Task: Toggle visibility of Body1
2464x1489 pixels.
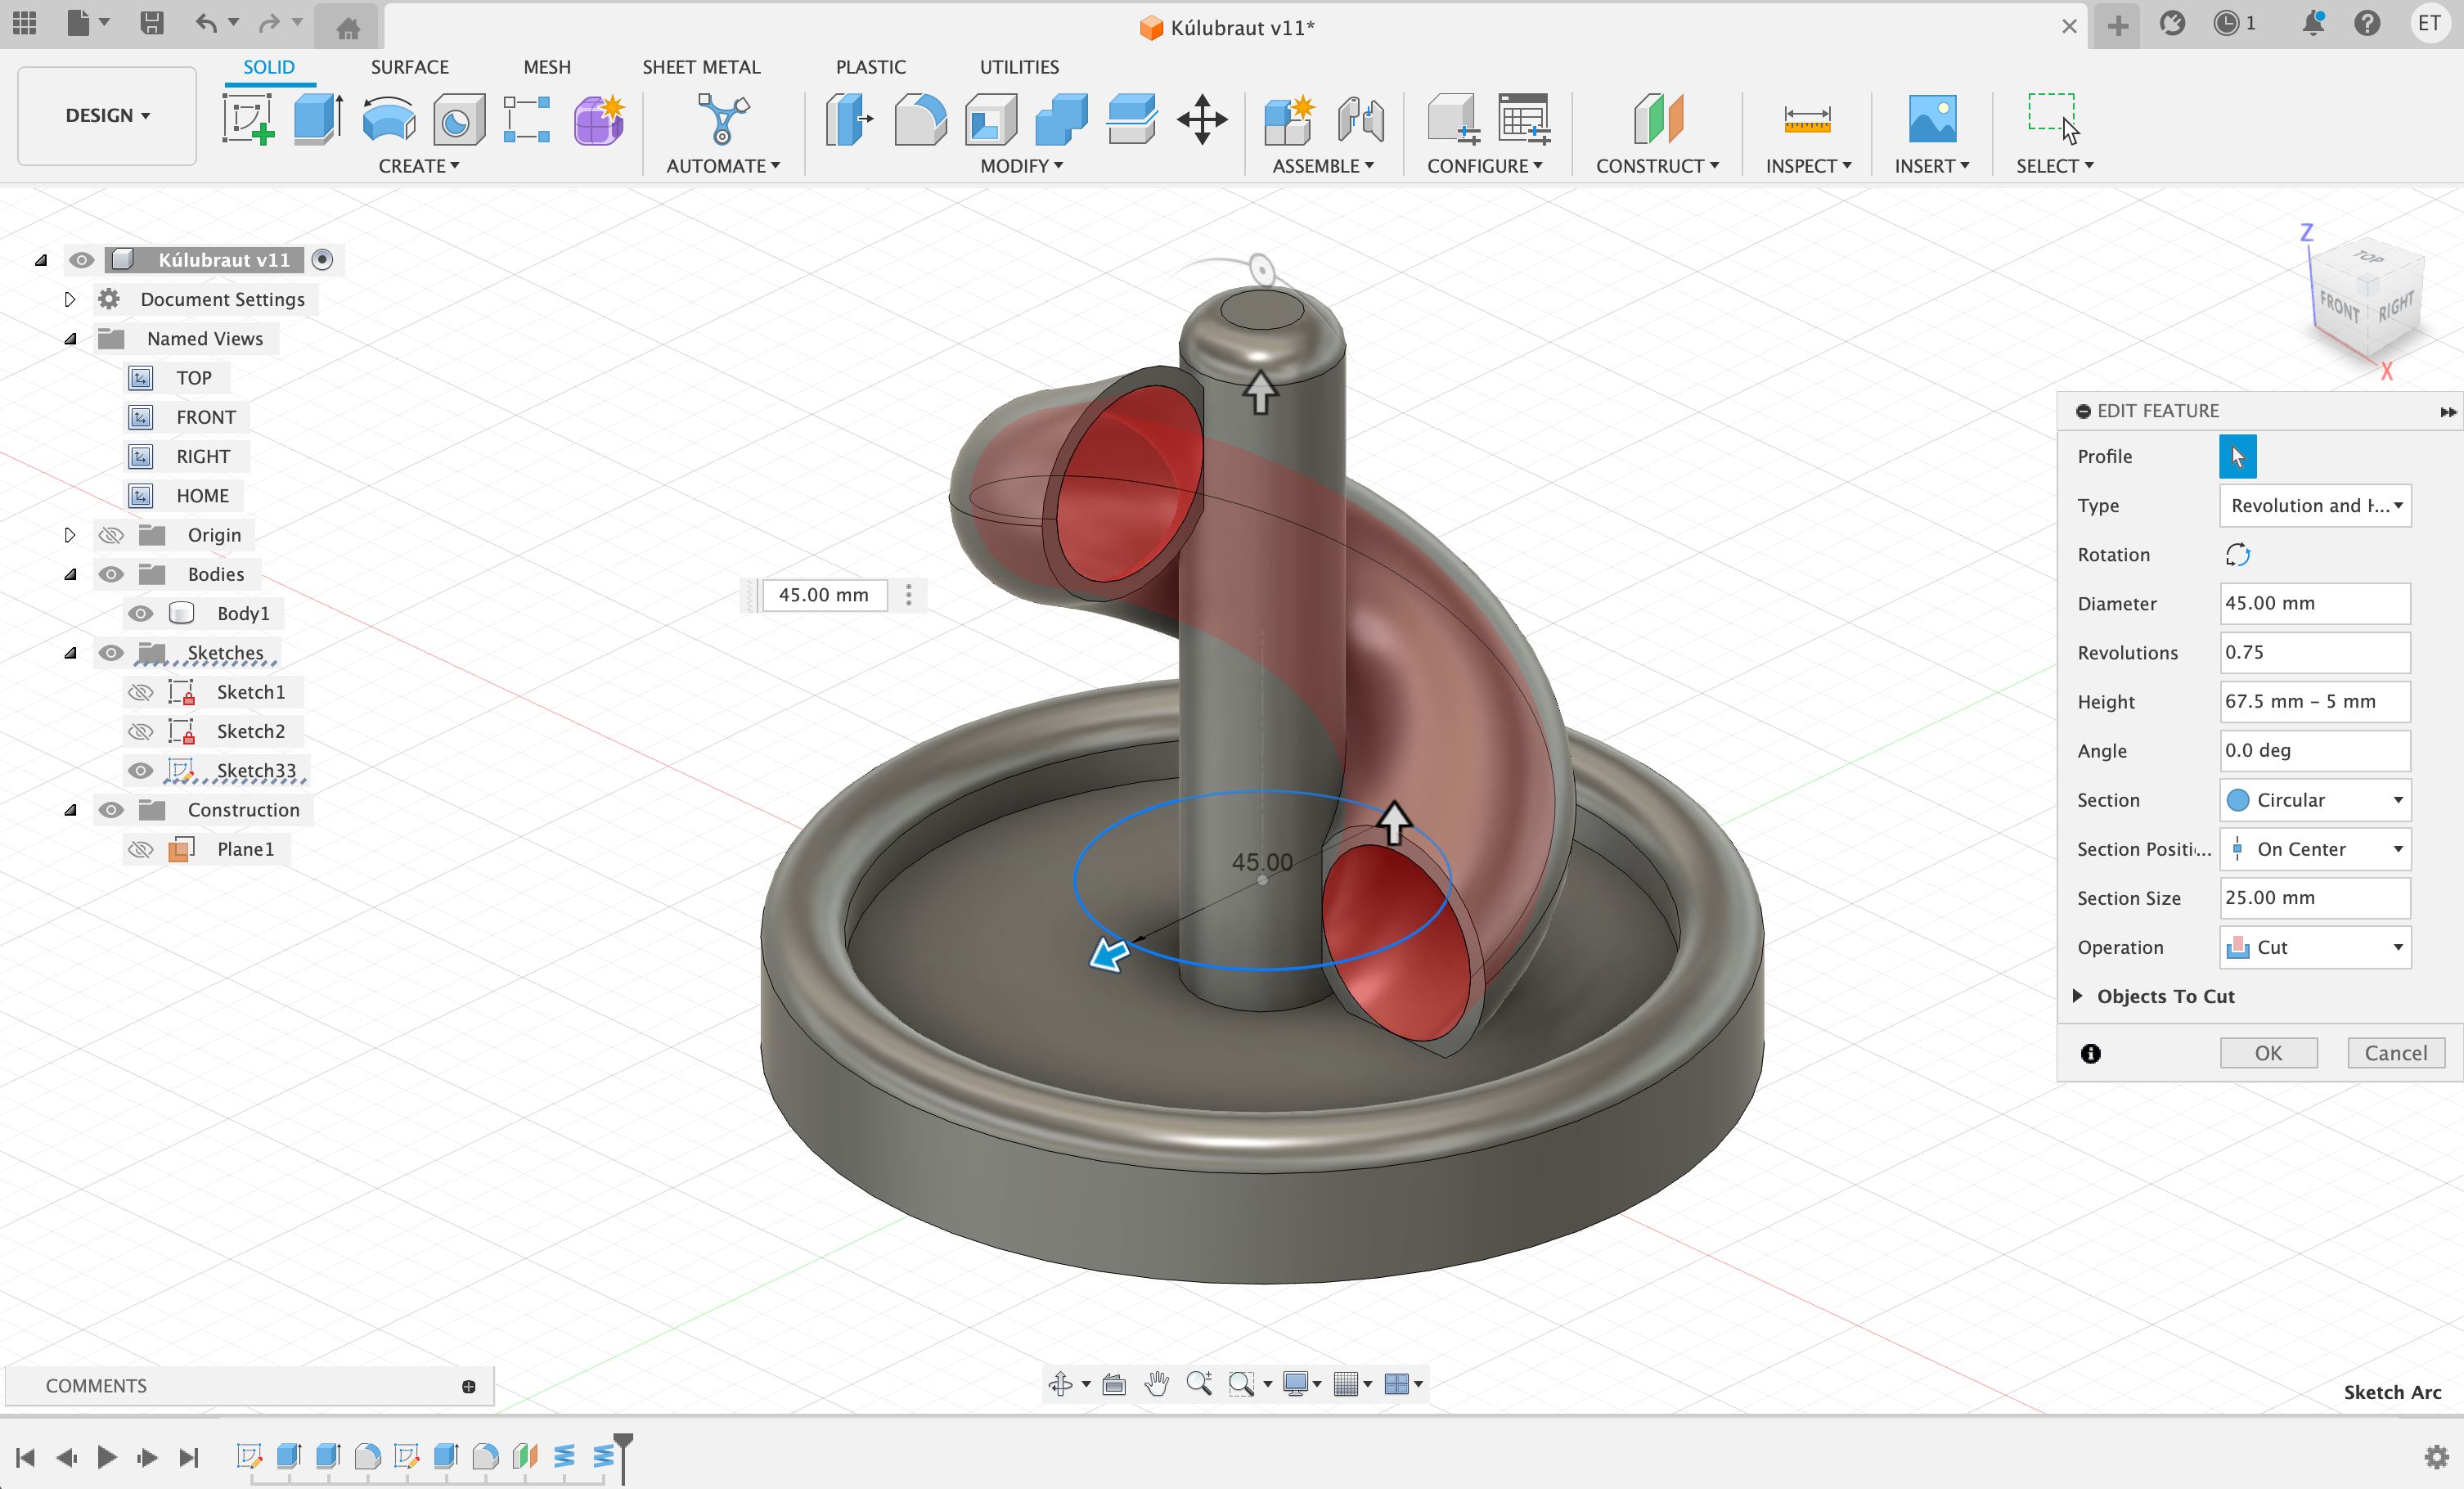Action: (141, 613)
